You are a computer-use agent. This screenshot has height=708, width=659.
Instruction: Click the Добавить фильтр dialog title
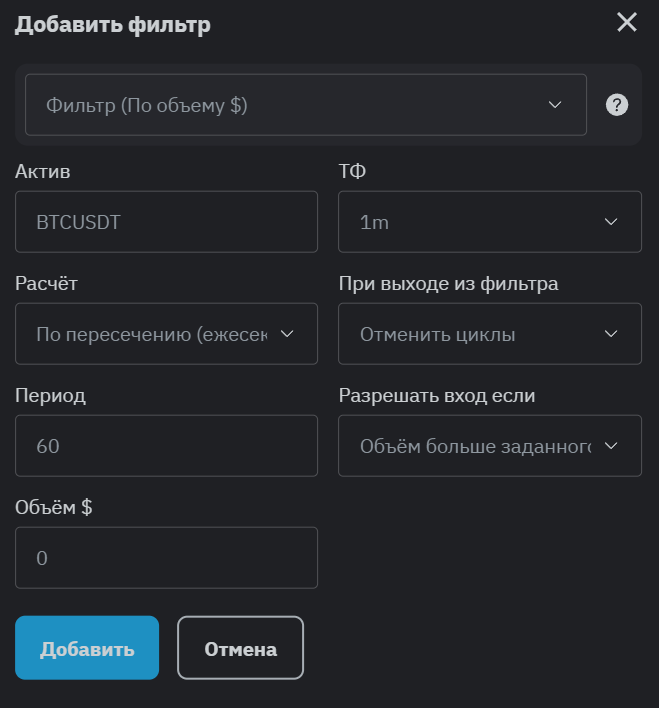point(113,25)
